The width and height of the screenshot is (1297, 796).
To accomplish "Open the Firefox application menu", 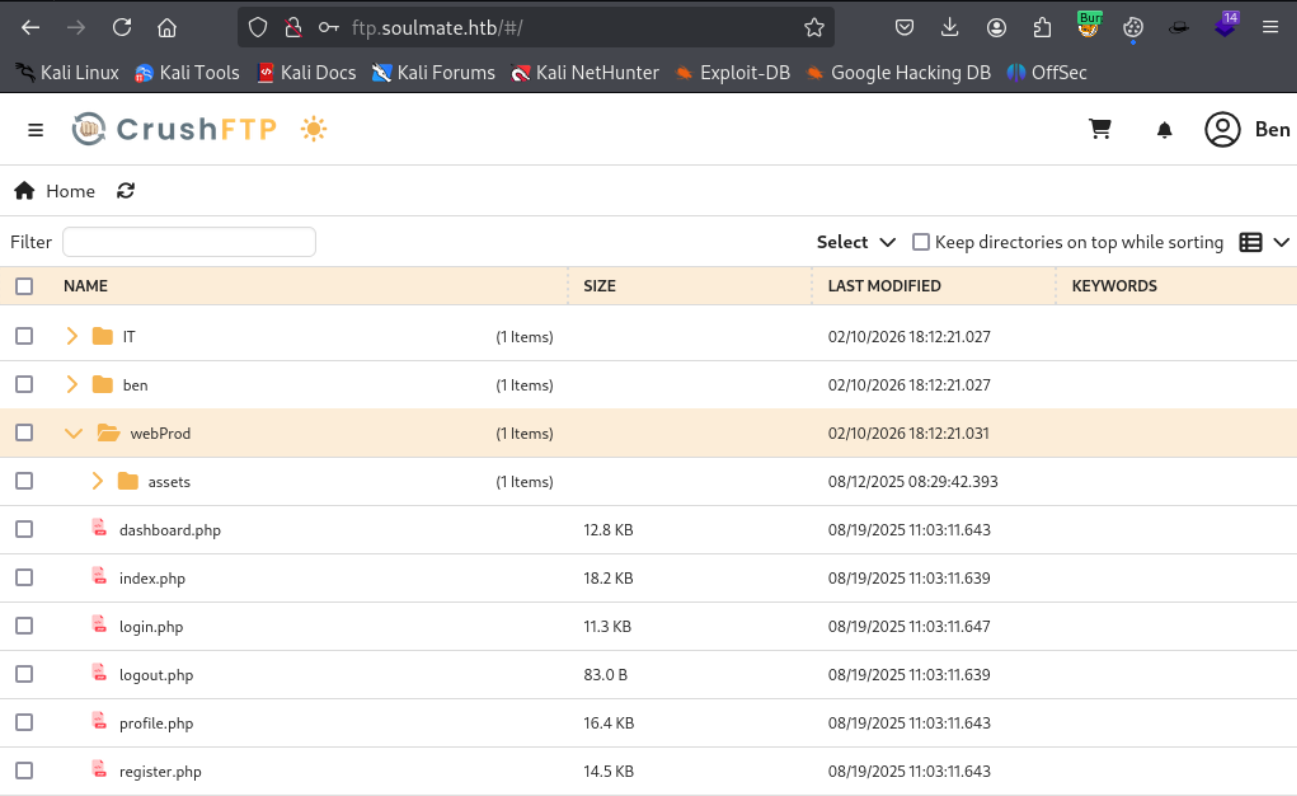I will point(1271,27).
